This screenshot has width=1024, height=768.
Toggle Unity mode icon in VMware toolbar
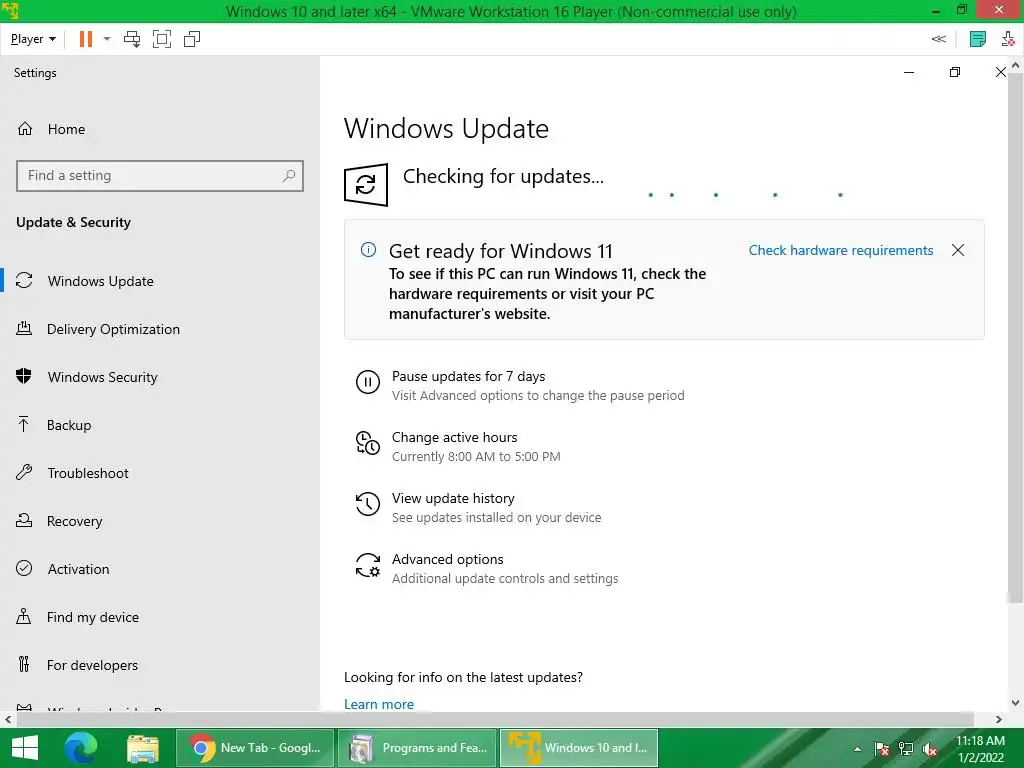[x=192, y=39]
